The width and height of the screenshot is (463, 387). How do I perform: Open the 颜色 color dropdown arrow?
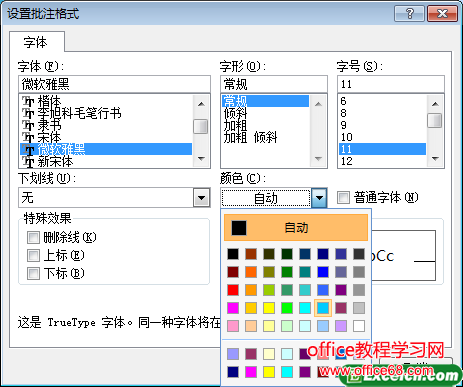pyautogui.click(x=319, y=198)
